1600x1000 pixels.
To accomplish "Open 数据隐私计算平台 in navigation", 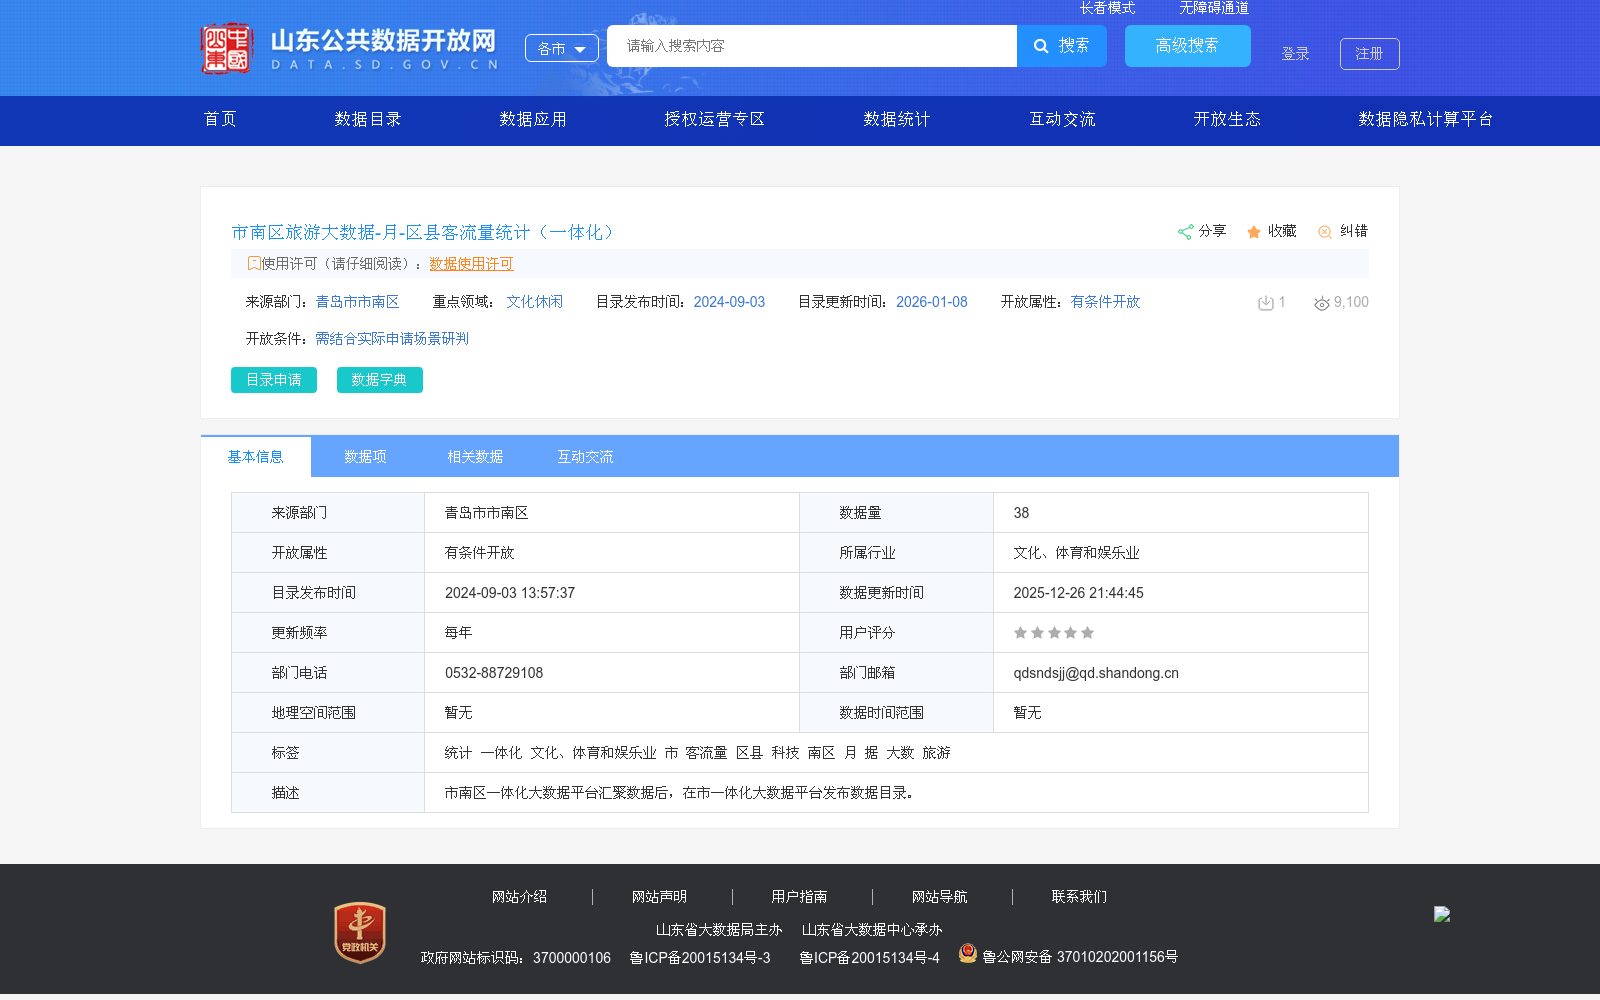I will tap(1426, 119).
